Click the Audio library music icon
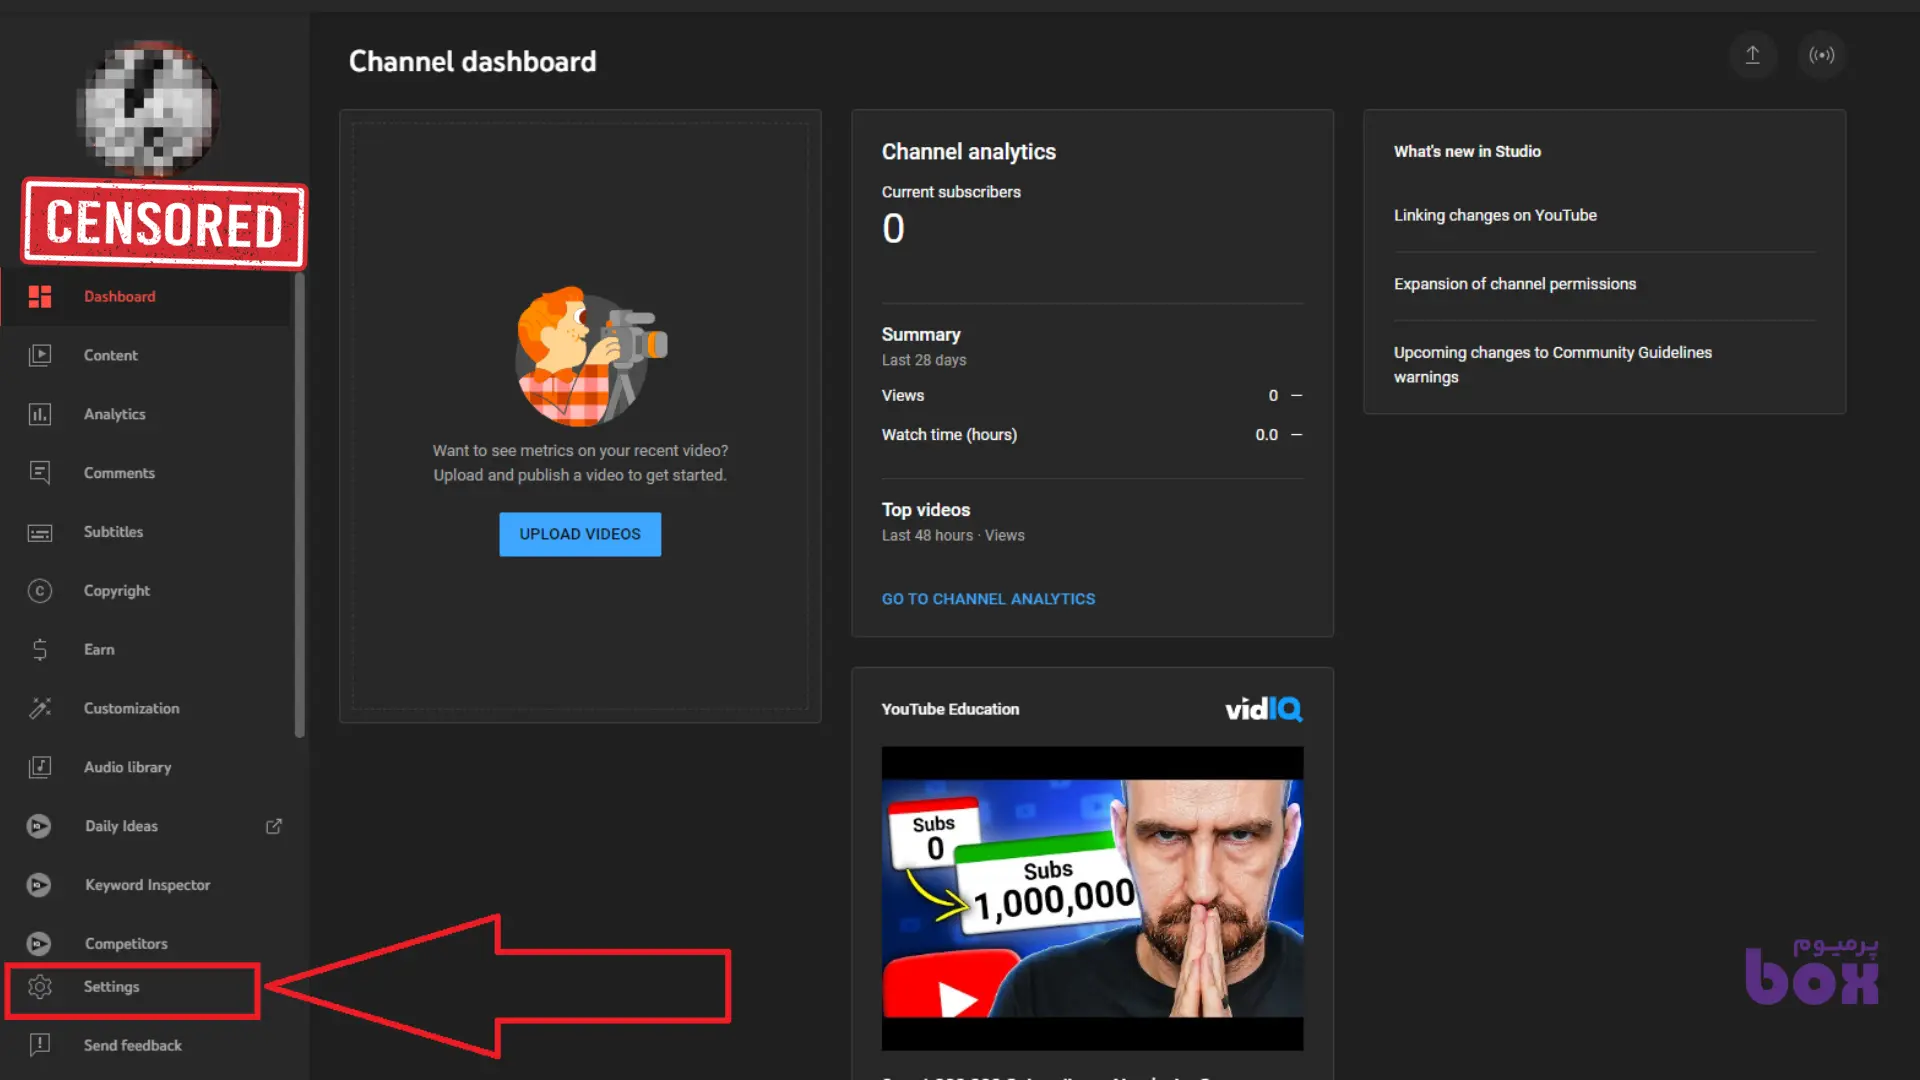This screenshot has height=1080, width=1920. pyautogui.click(x=40, y=767)
